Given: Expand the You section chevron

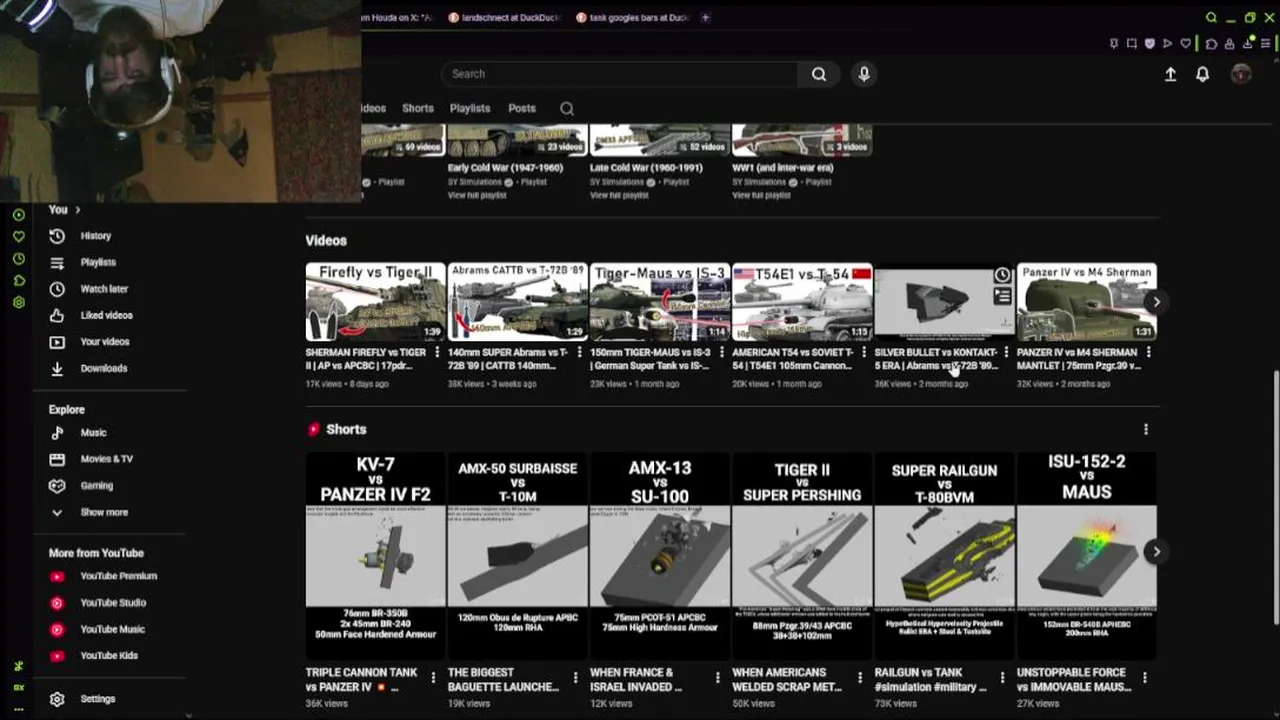Looking at the screenshot, I should pos(77,210).
